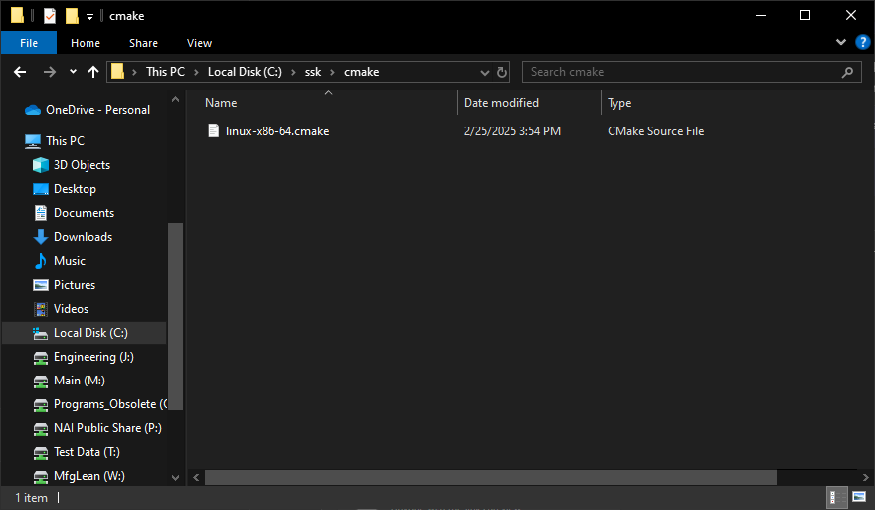The image size is (875, 510).
Task: Open Test Data (T:) drive
Action: pyautogui.click(x=86, y=452)
